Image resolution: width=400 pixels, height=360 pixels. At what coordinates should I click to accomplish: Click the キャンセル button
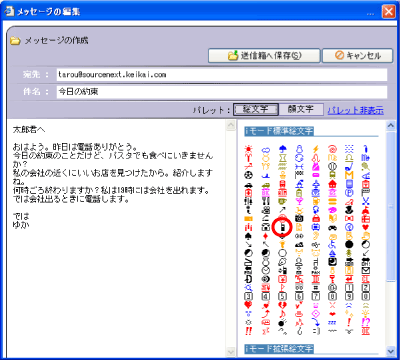[x=358, y=56]
